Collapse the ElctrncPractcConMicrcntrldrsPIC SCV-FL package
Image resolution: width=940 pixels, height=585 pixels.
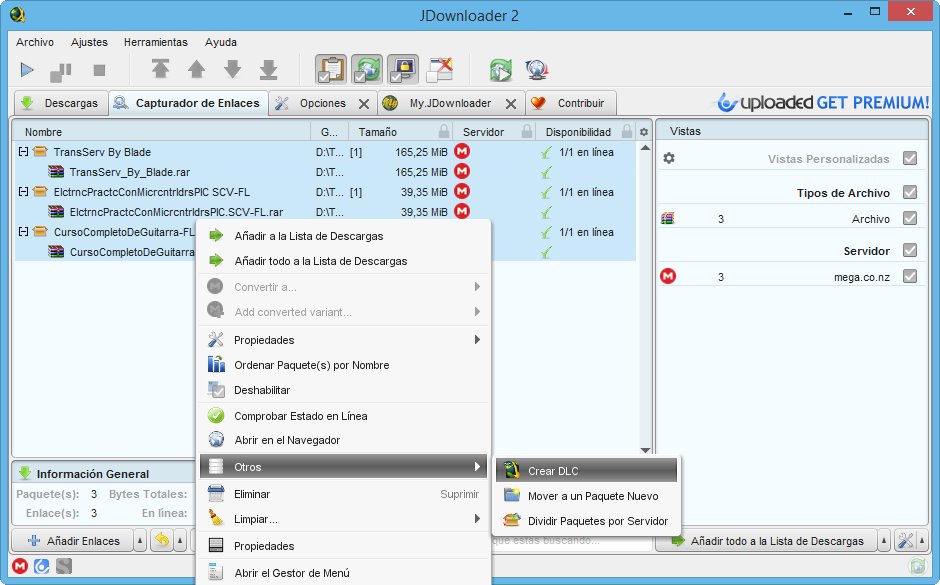(x=23, y=192)
